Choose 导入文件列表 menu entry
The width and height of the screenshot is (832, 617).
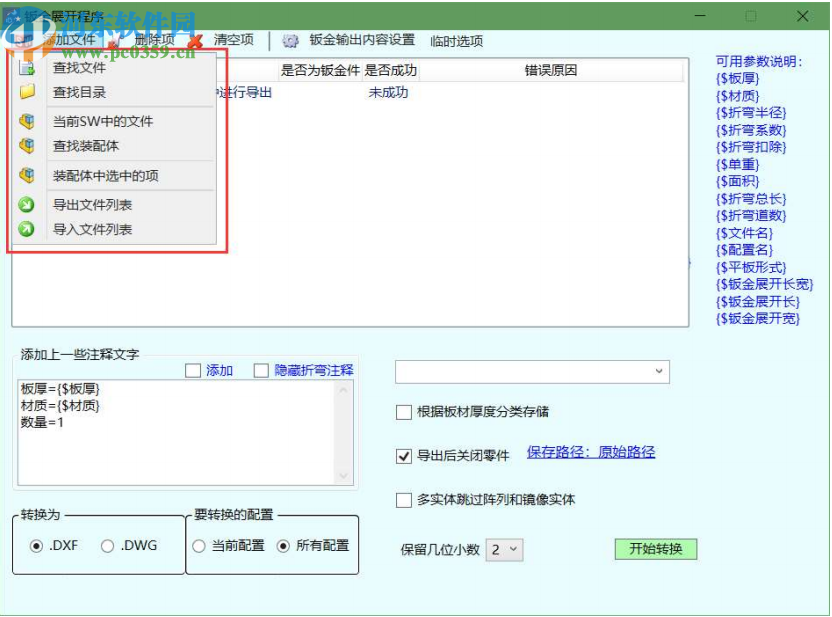tap(92, 229)
